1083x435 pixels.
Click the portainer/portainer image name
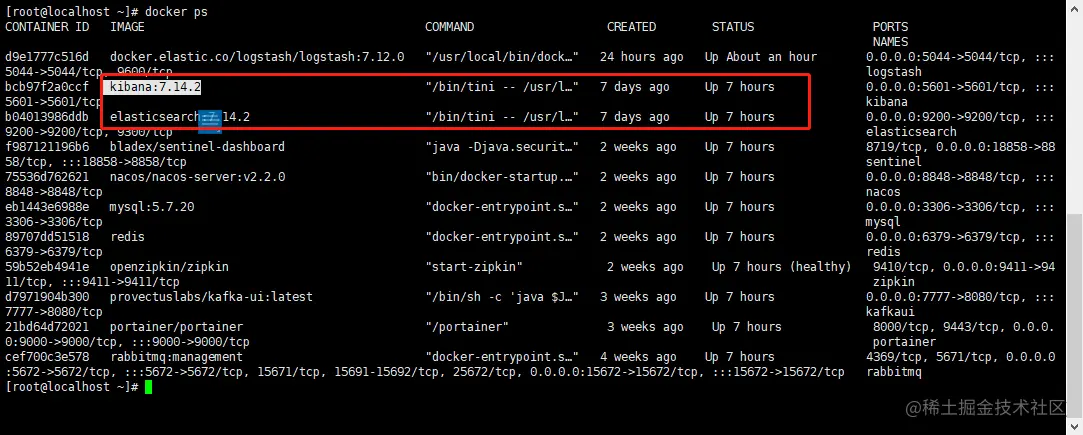click(x=176, y=327)
